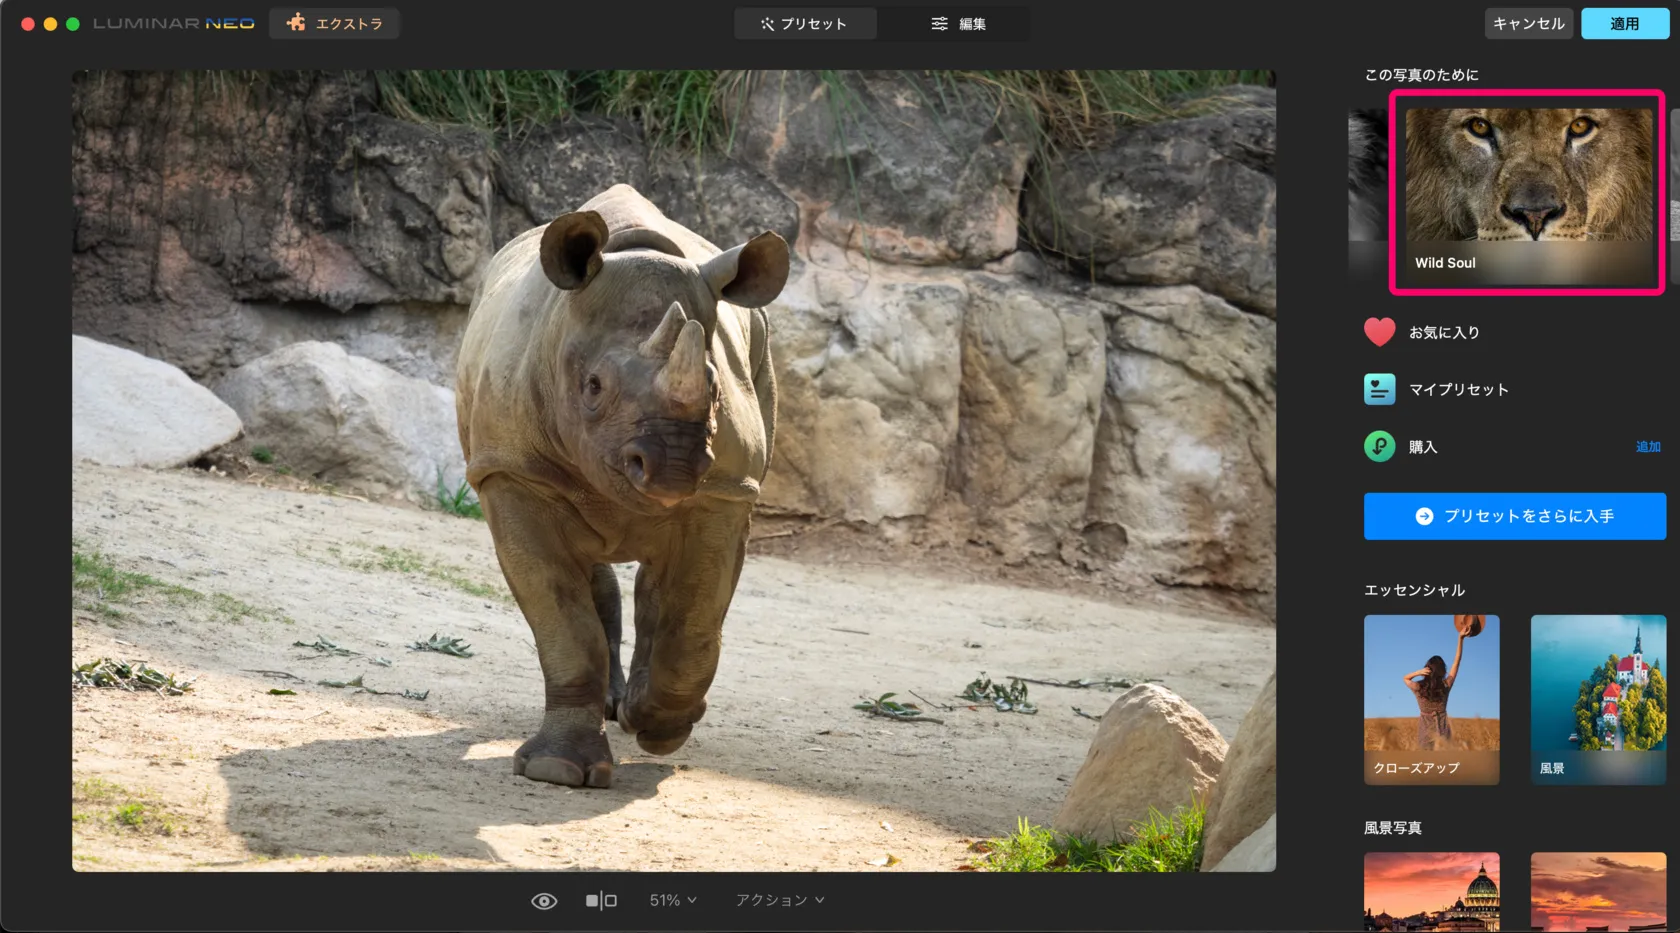Click the green 購入 purchased icon

(1379, 446)
